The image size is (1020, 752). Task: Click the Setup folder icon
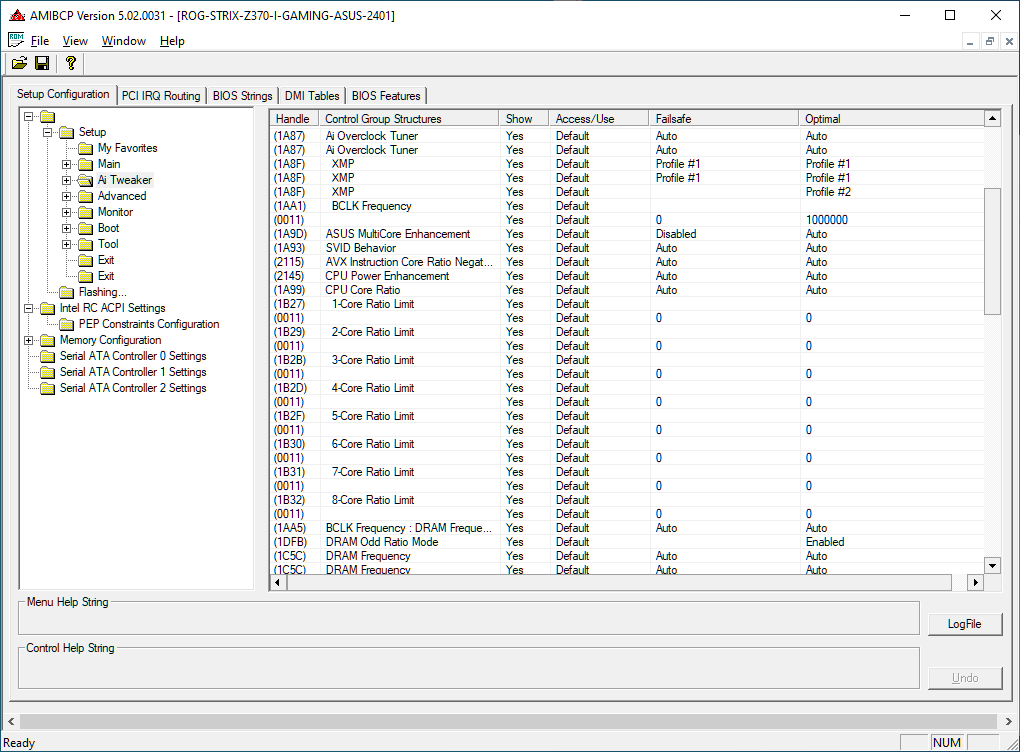66,132
